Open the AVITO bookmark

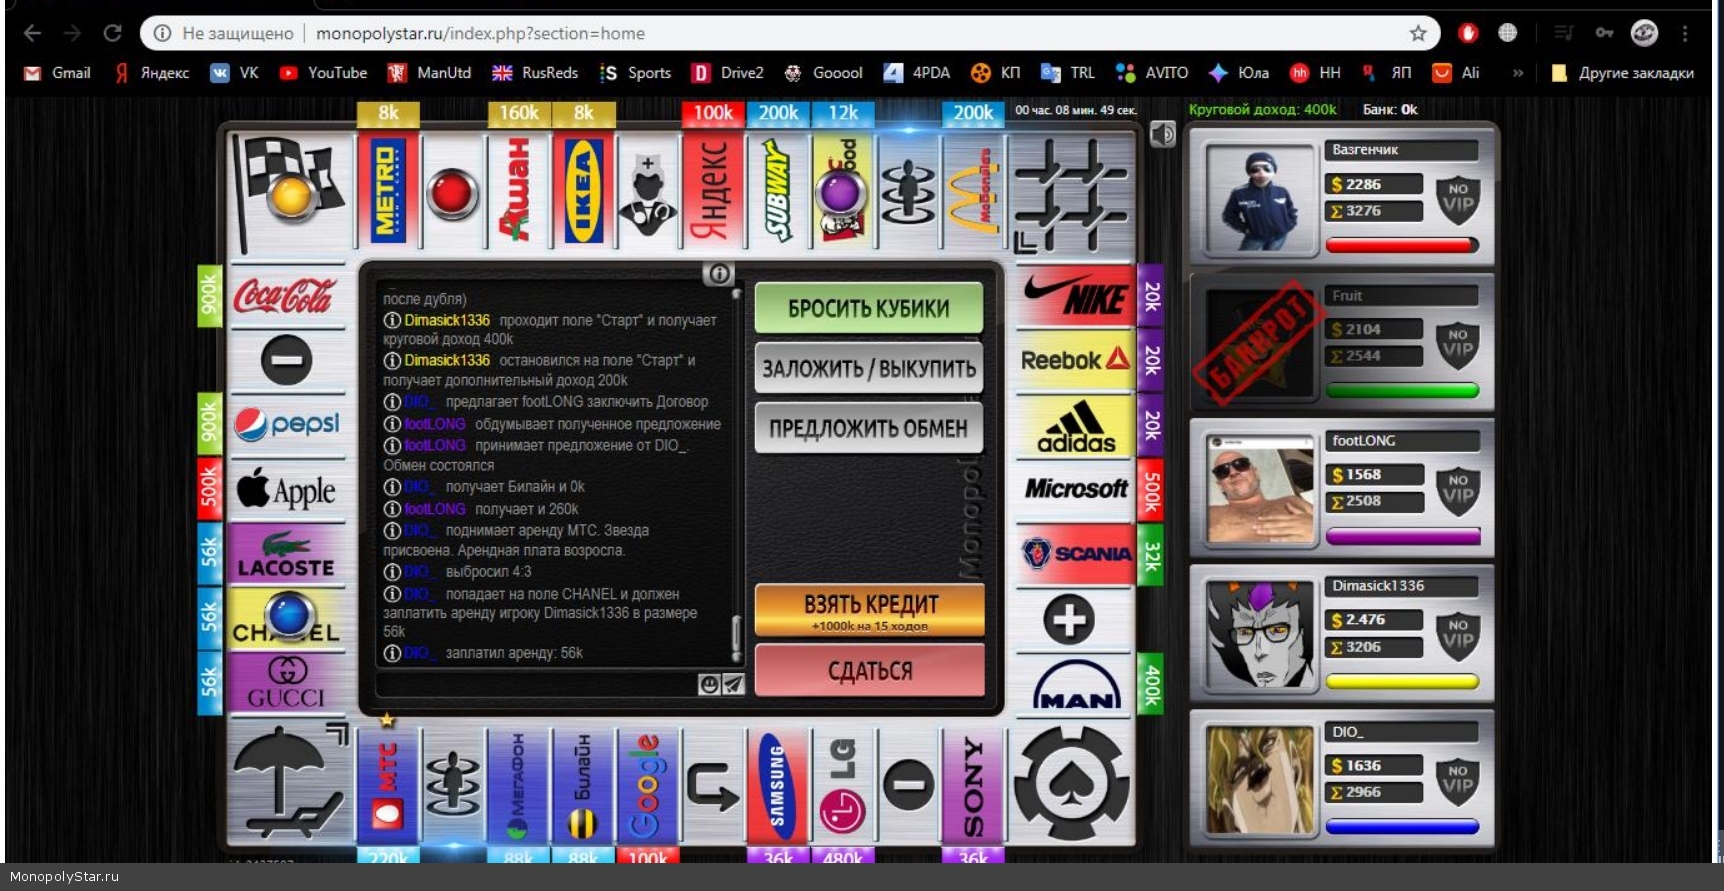1152,73
